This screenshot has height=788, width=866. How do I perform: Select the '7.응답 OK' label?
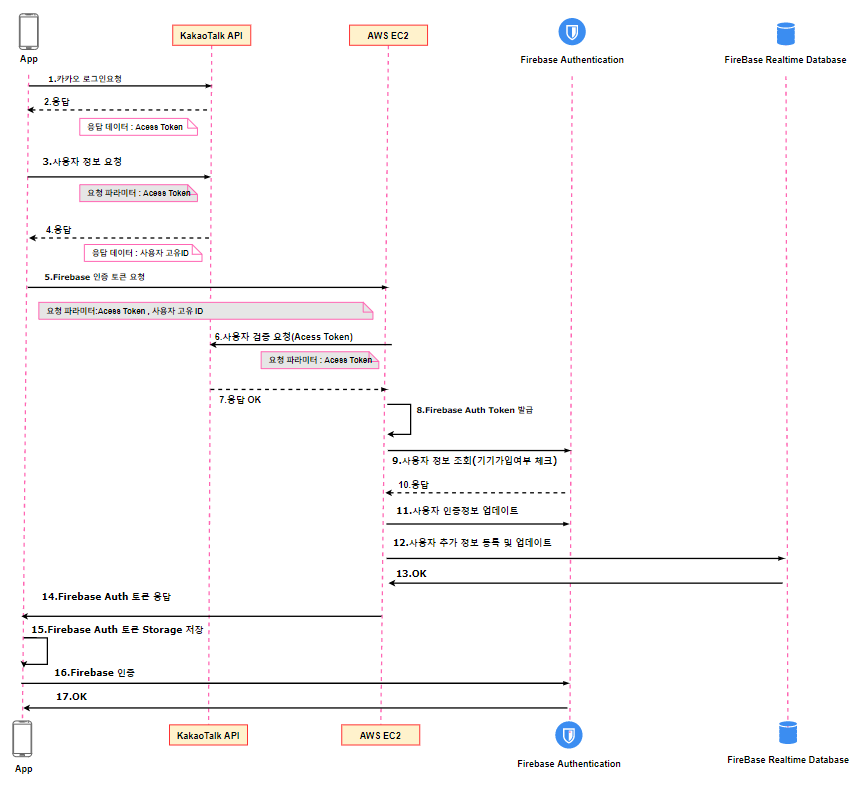tap(240, 400)
